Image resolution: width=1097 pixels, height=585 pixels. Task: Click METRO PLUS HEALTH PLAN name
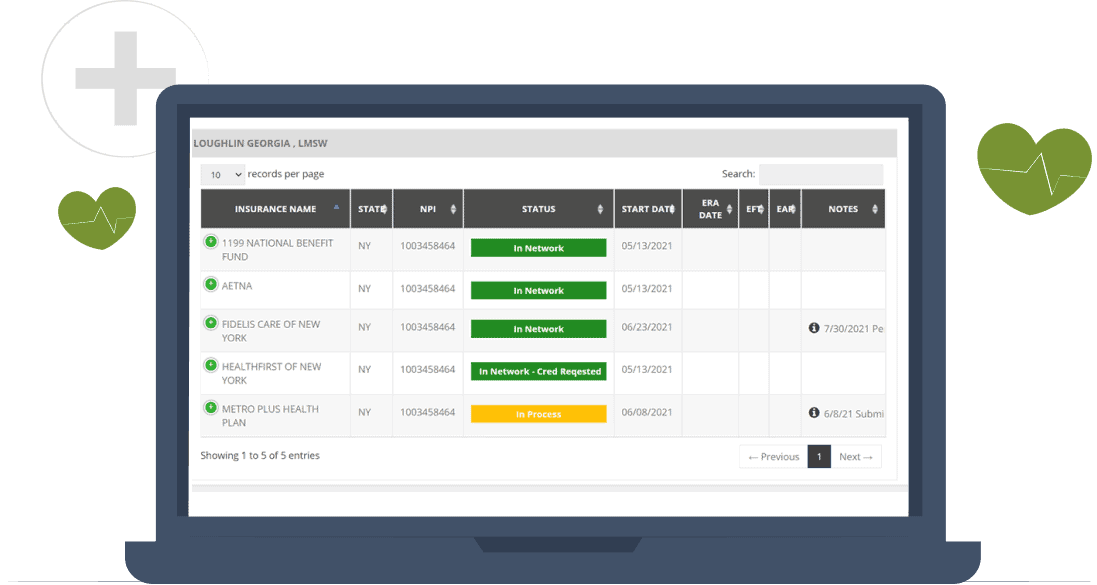[x=270, y=416]
